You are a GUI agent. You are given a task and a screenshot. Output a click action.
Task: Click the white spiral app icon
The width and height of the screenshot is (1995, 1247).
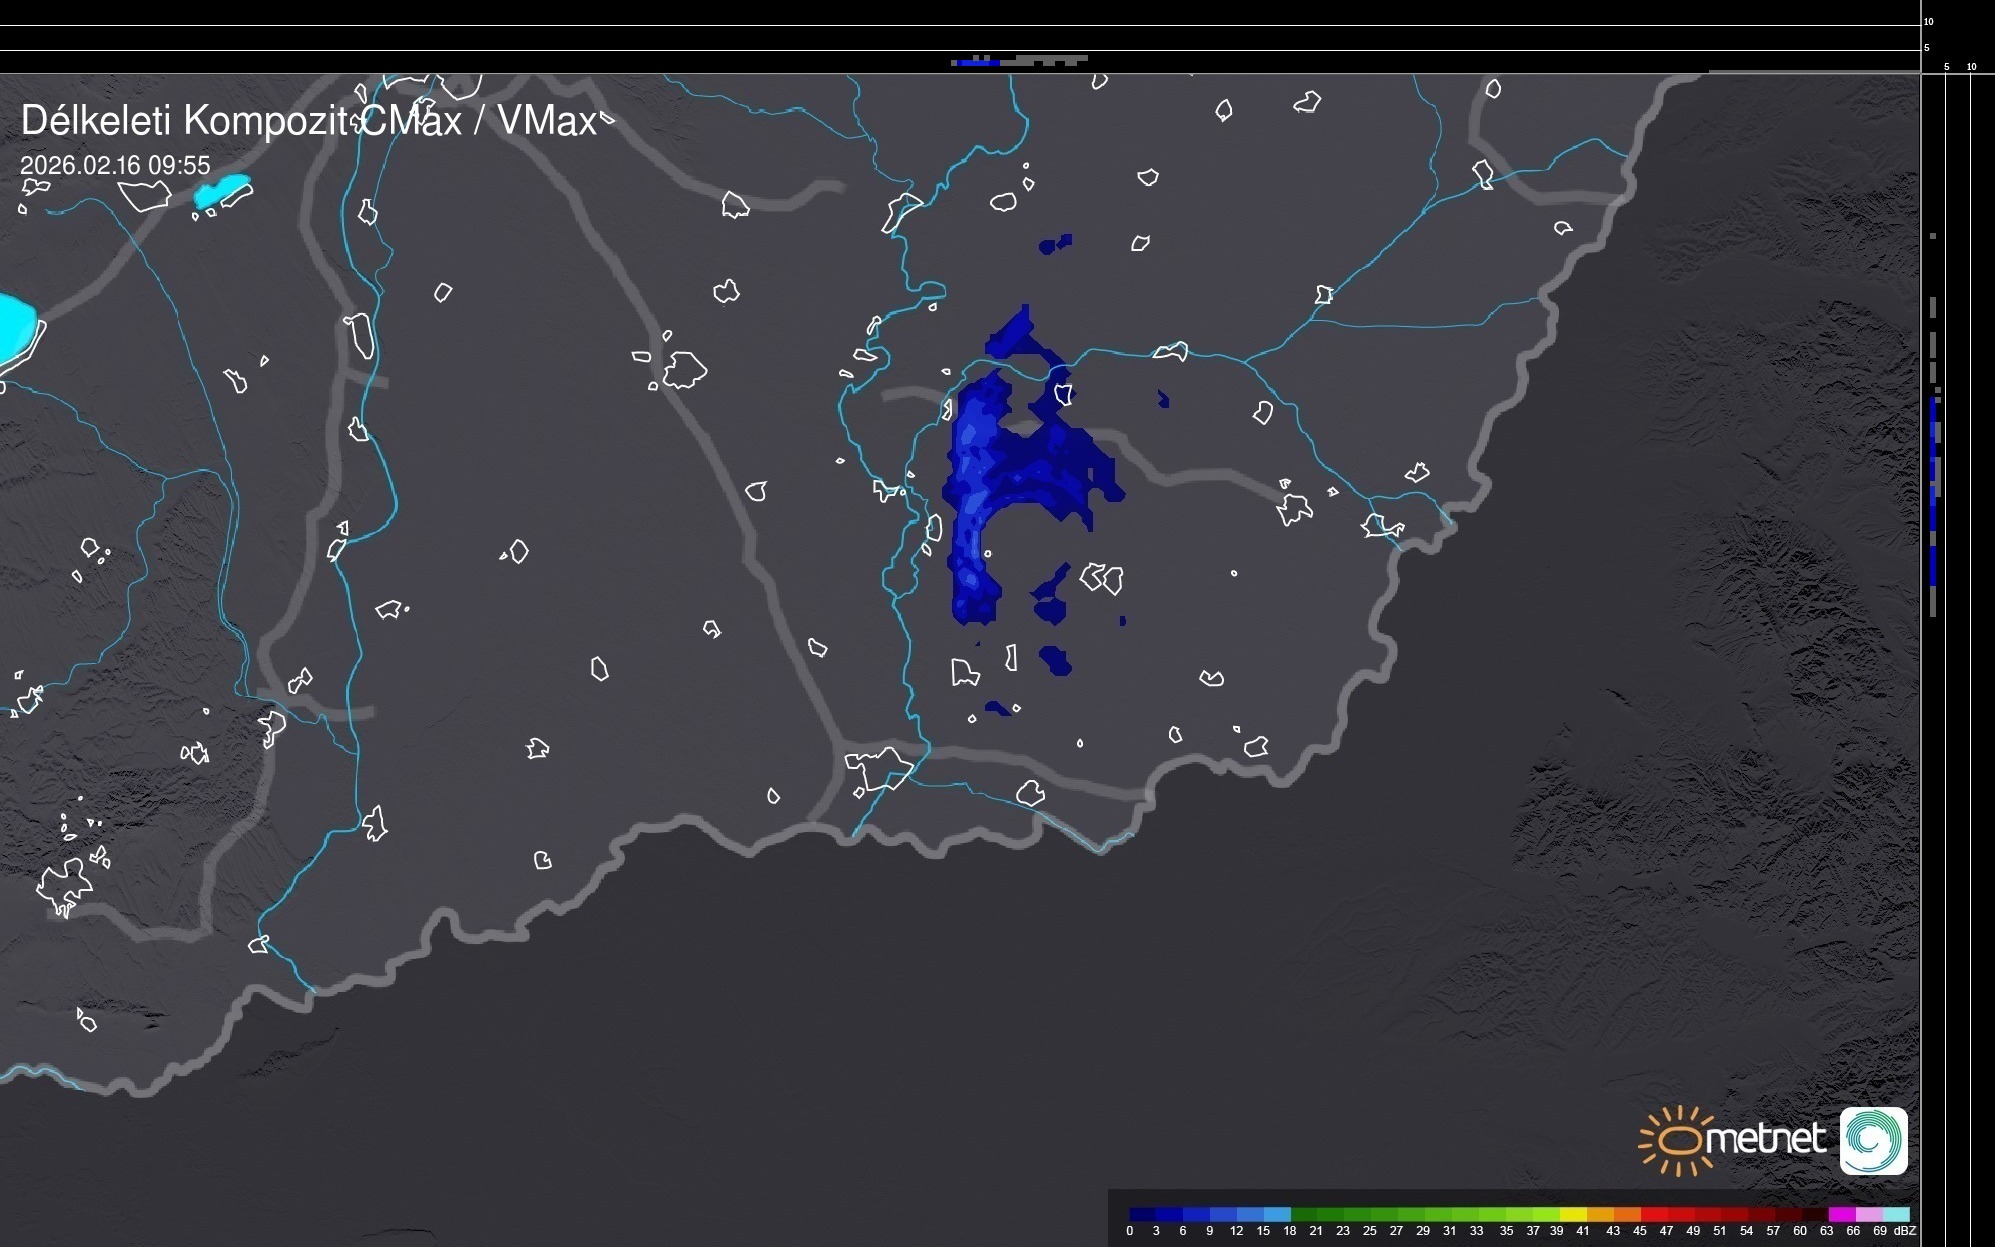1873,1140
